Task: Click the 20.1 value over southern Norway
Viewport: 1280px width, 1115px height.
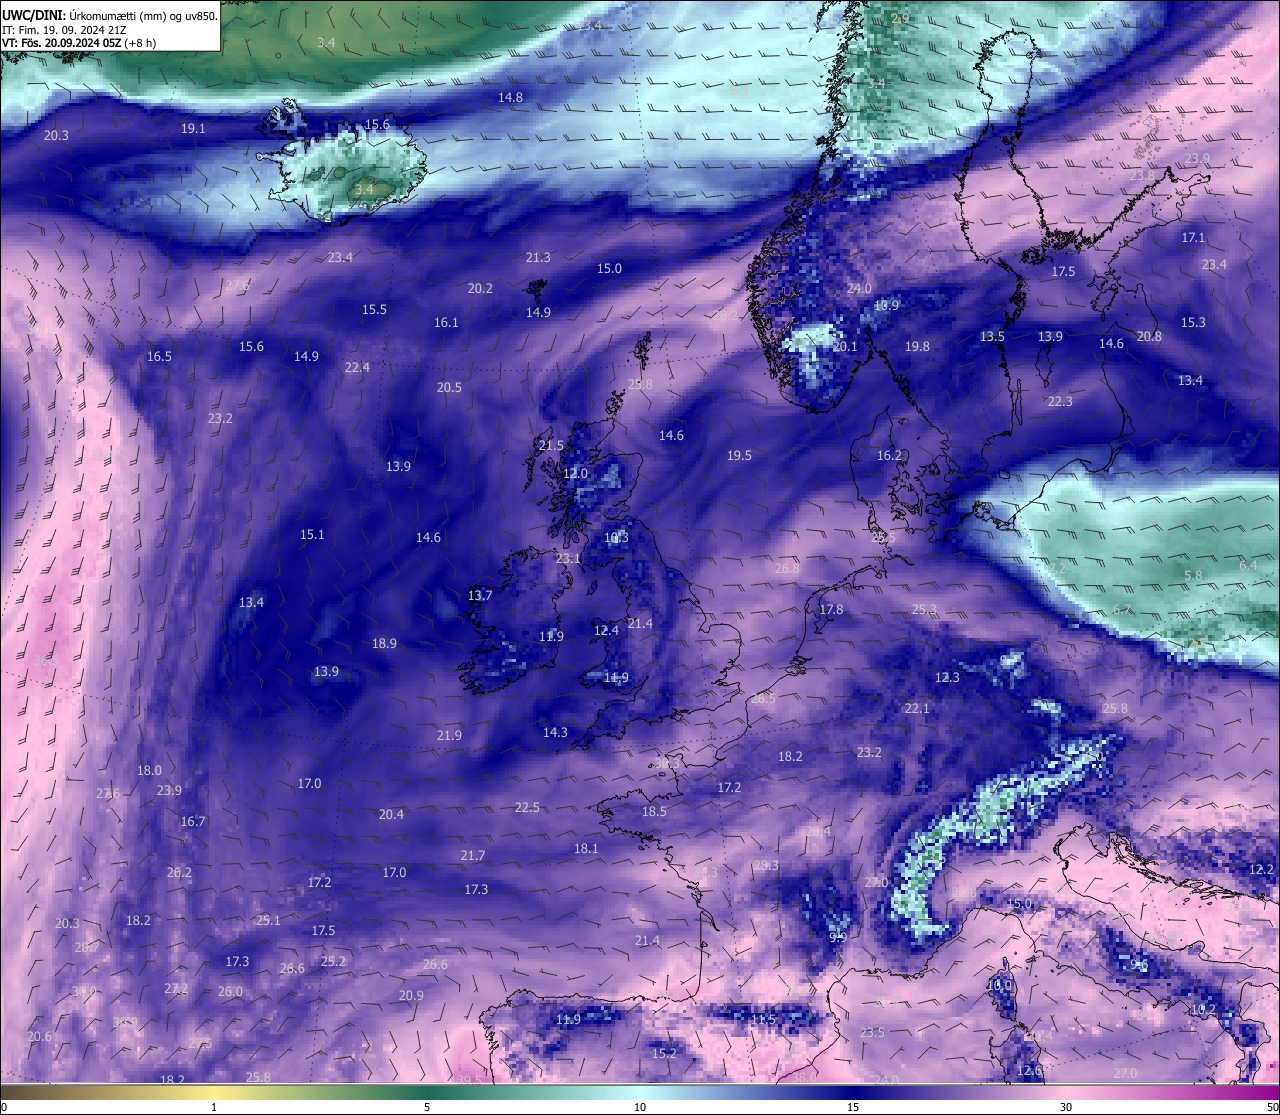Action: (x=845, y=347)
